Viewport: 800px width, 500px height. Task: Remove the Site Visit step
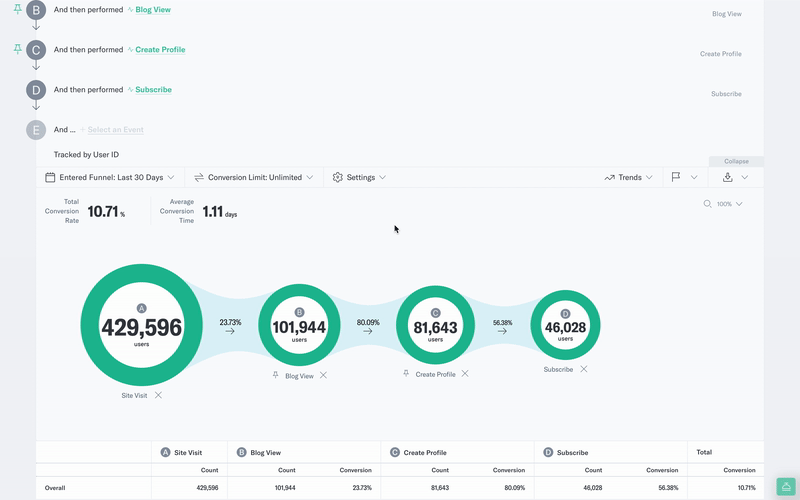pos(159,395)
